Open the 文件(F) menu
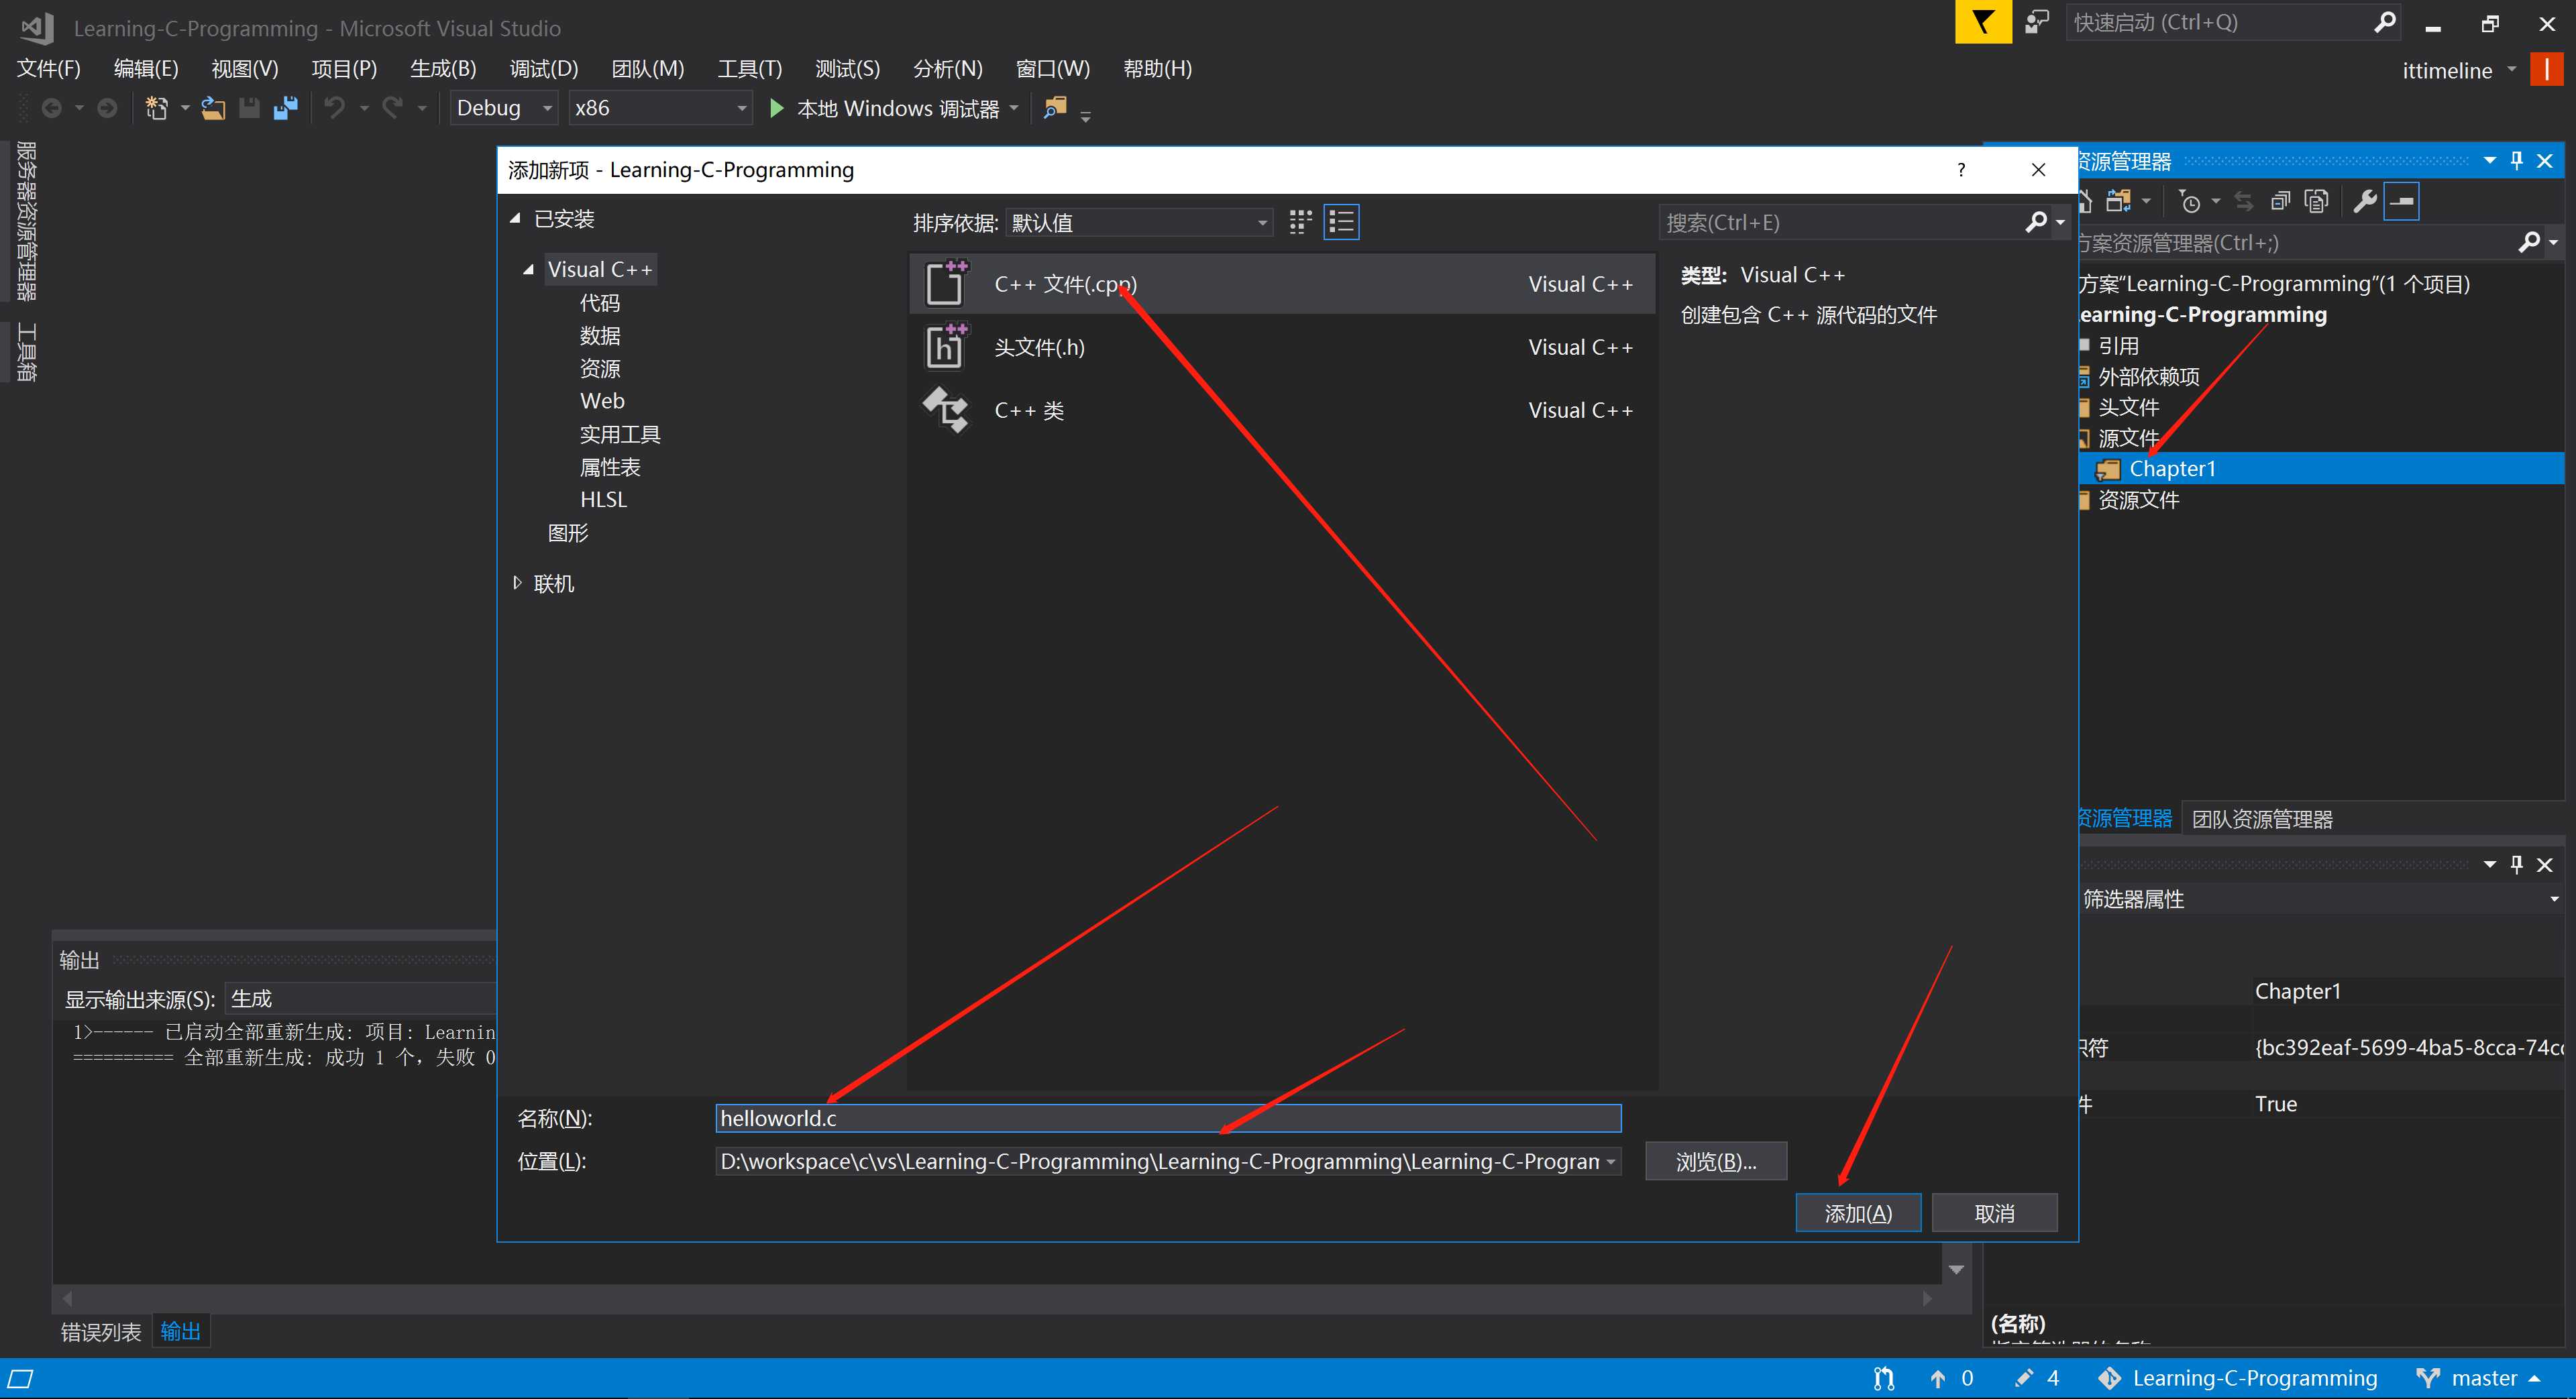 click(x=49, y=68)
